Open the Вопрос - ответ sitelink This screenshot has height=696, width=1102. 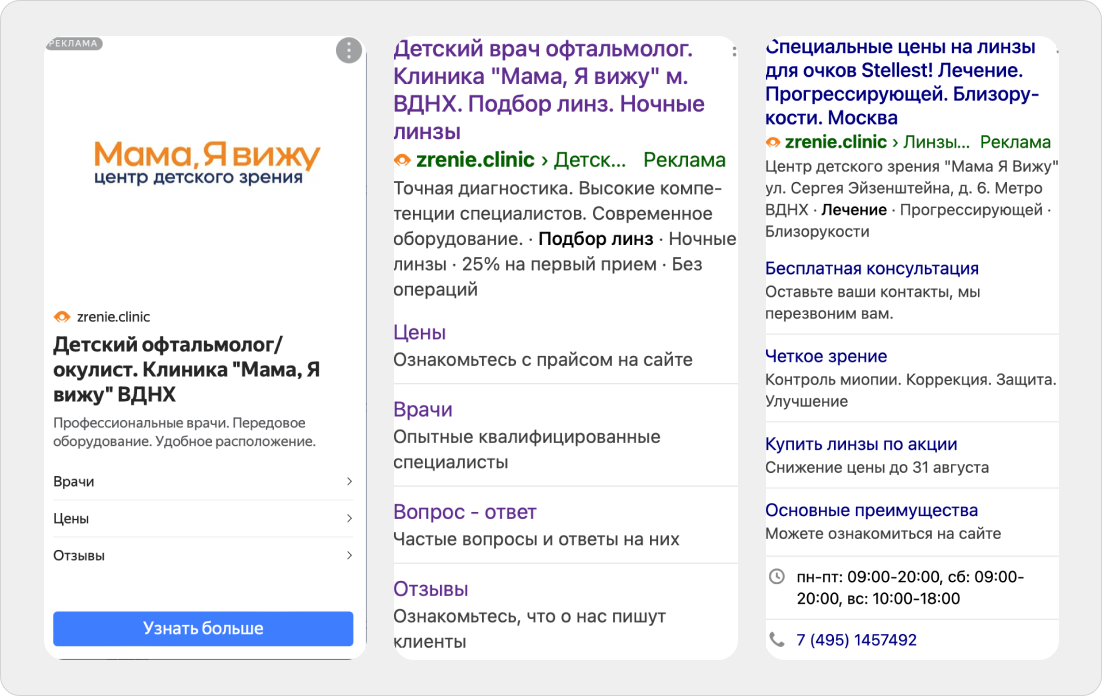pyautogui.click(x=465, y=512)
